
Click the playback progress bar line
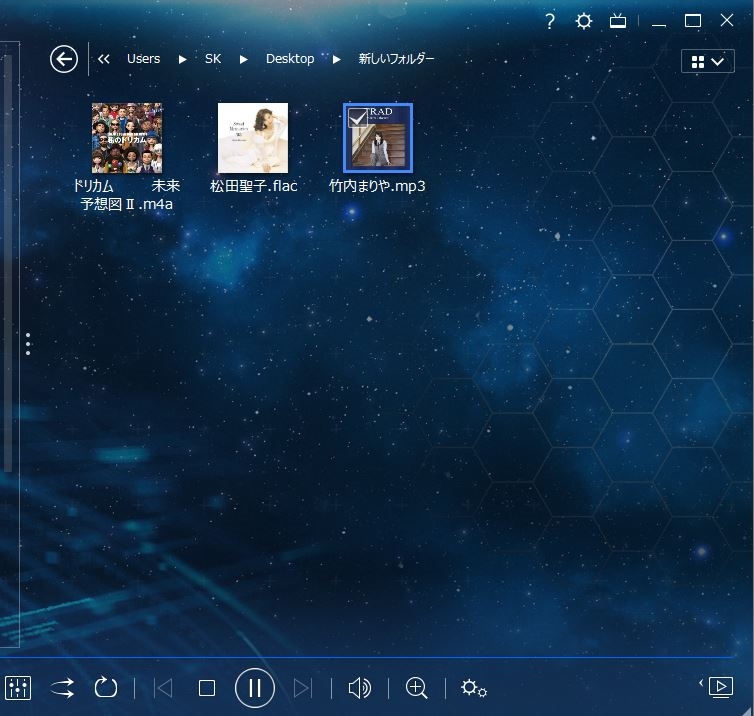[367, 657]
